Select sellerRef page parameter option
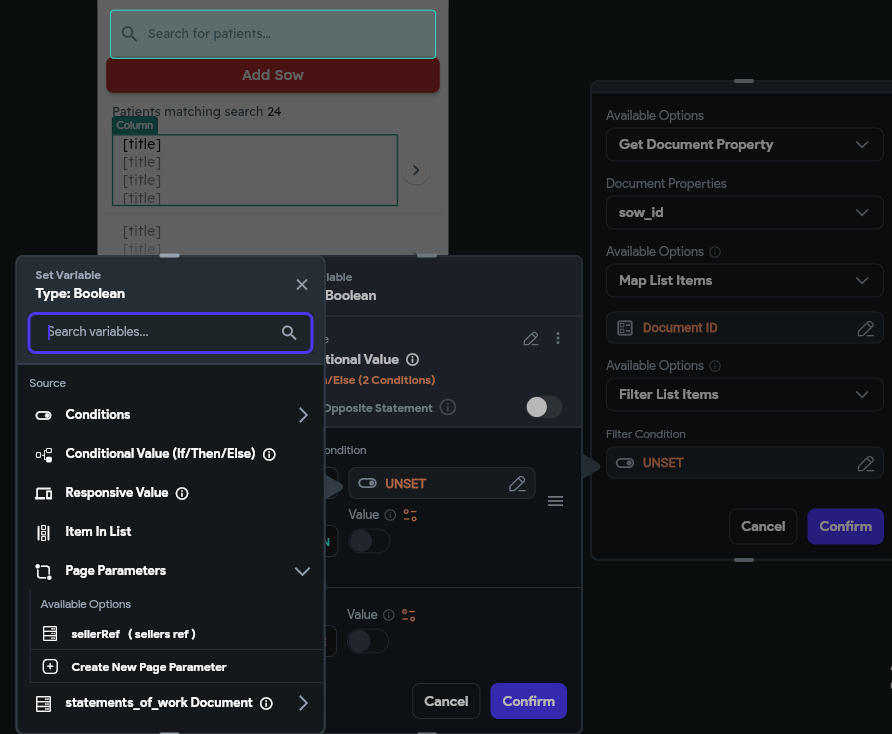This screenshot has height=734, width=892. [133, 634]
